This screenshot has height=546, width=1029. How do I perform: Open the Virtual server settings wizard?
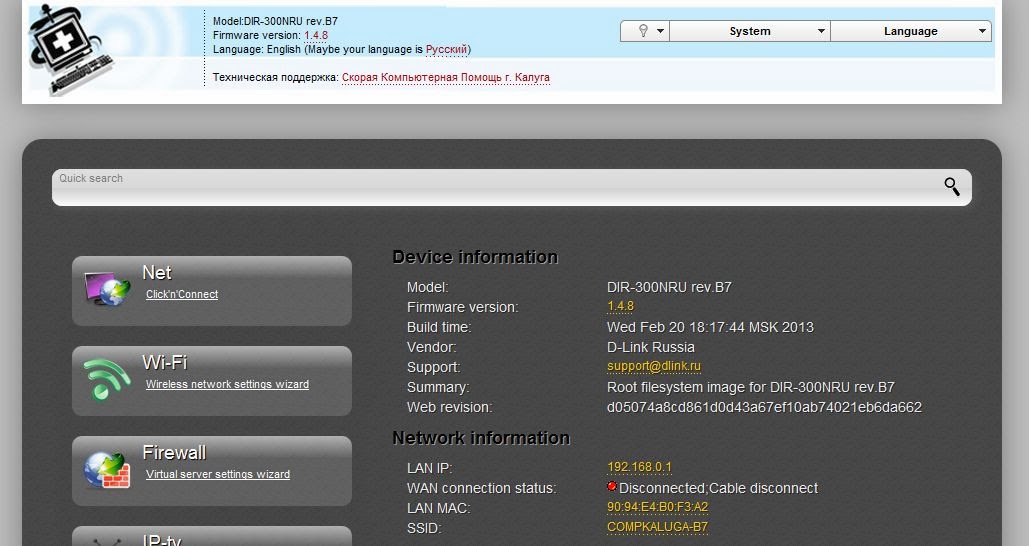pyautogui.click(x=218, y=474)
